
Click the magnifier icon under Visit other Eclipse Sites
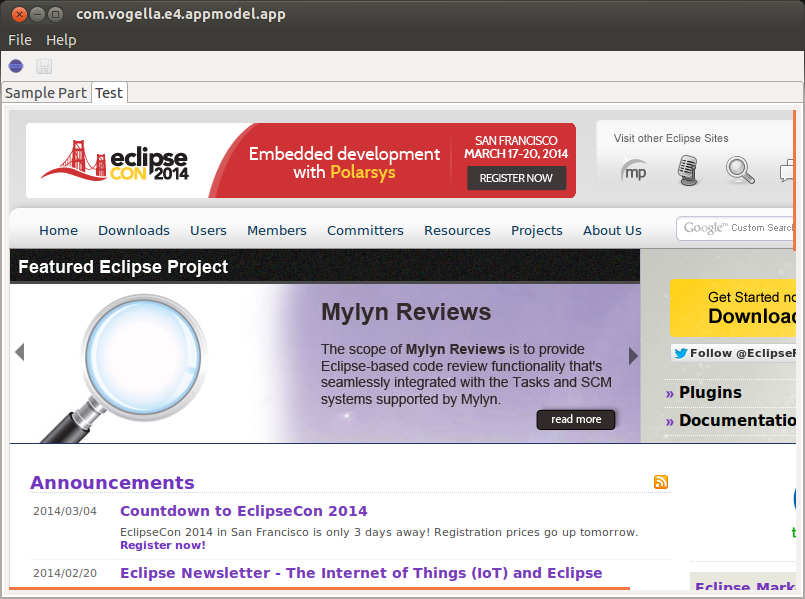click(x=740, y=170)
